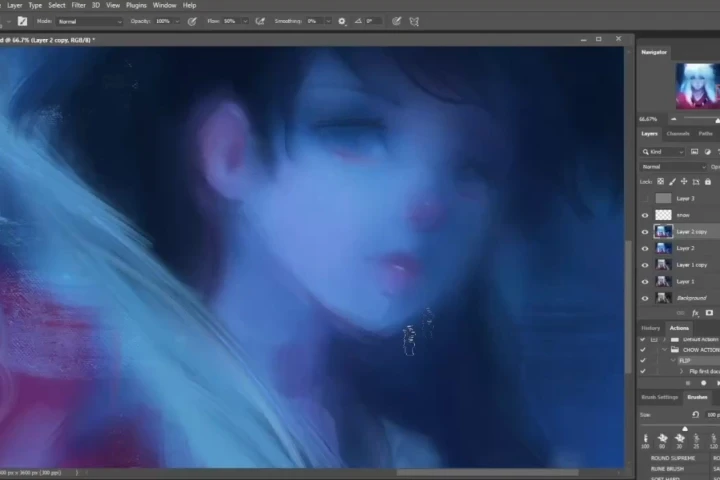Open the Plugins menu
This screenshot has height=480, width=720.
coord(136,5)
